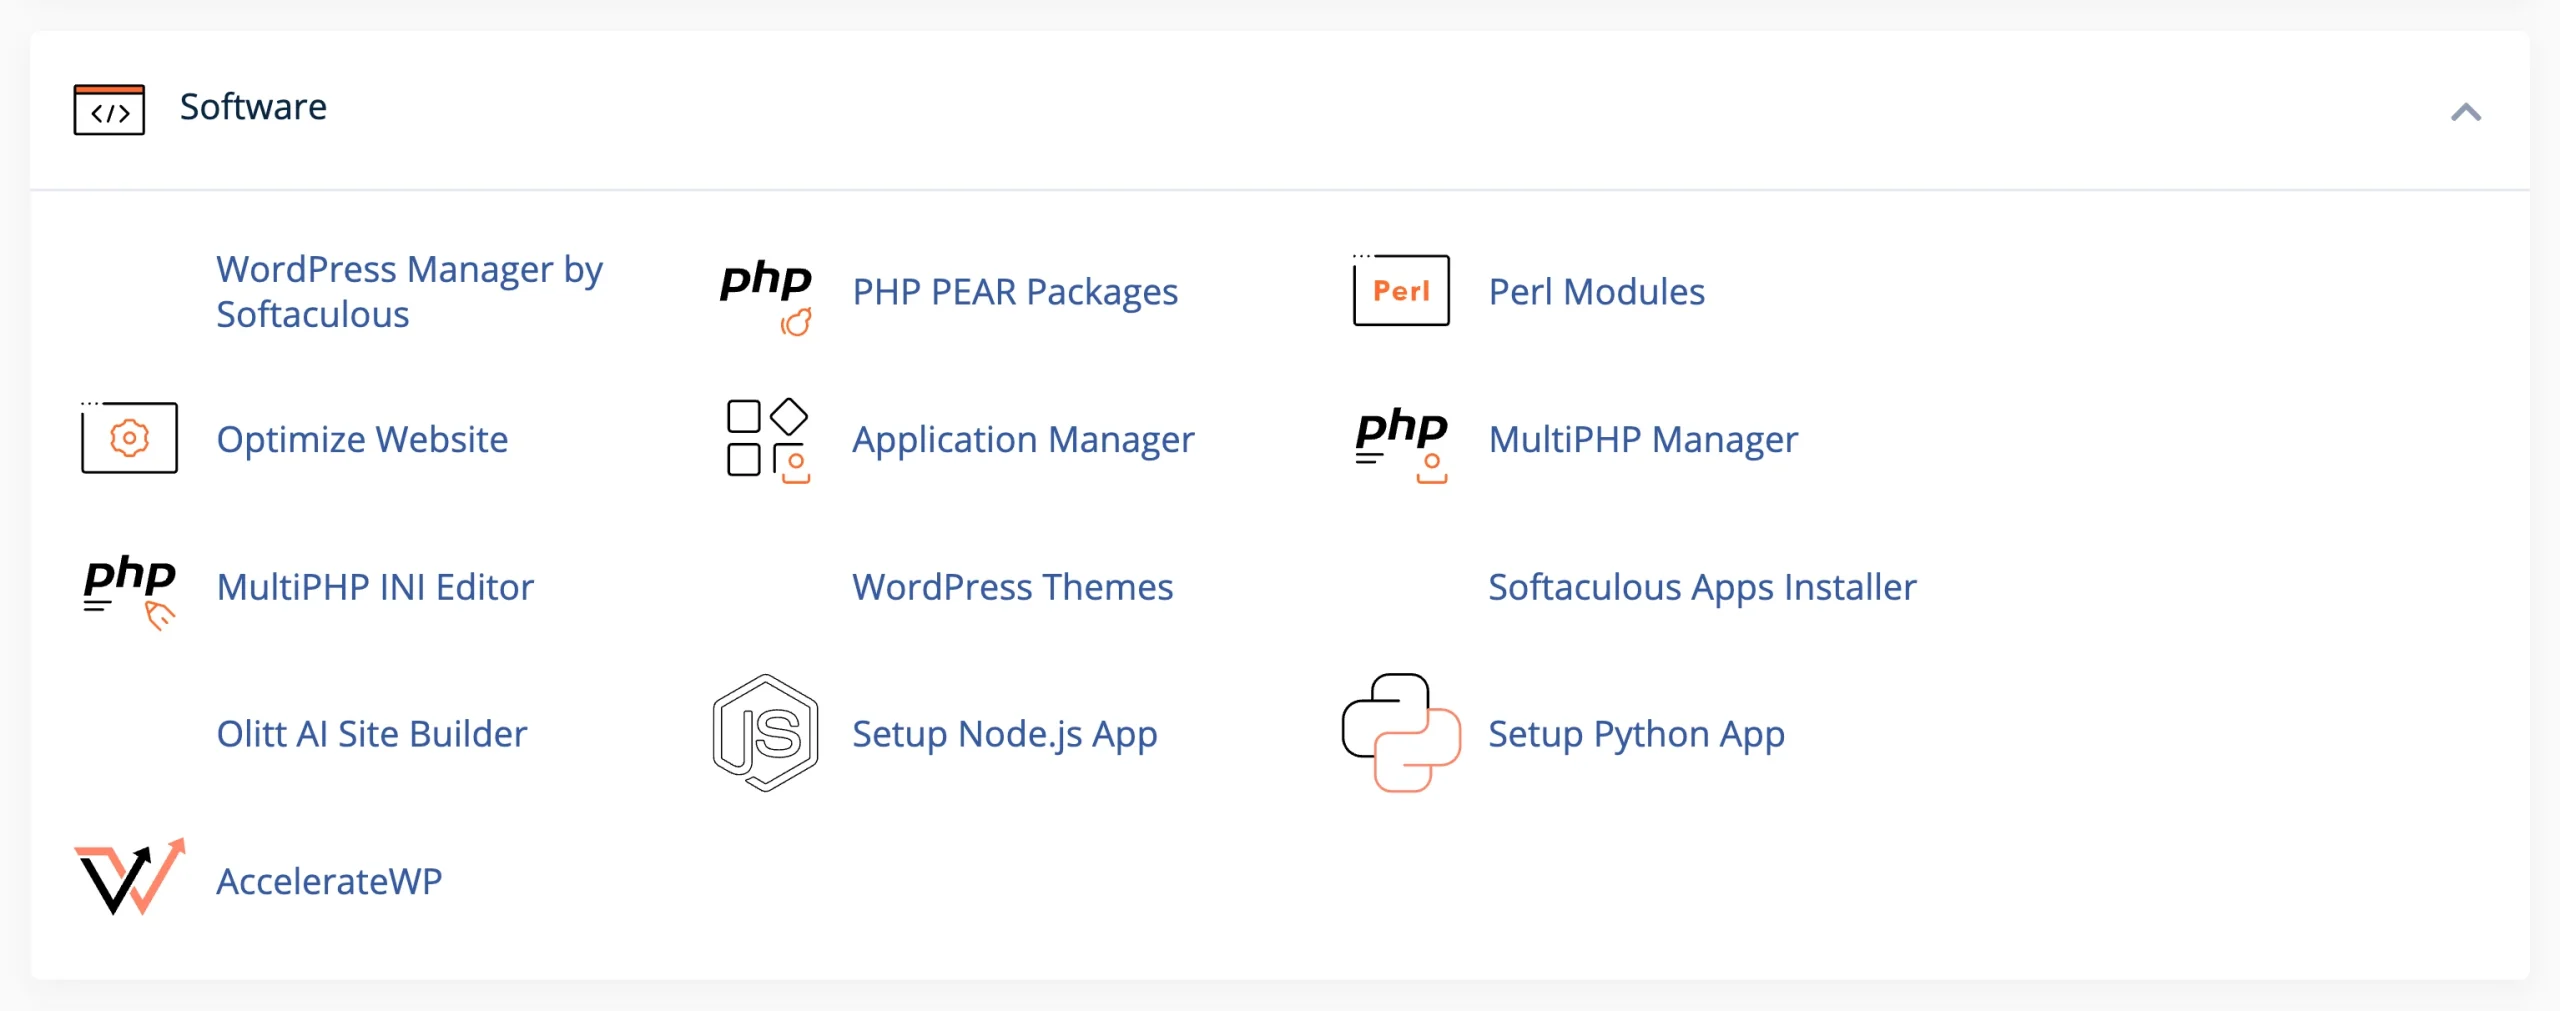Open Olitt AI Site Builder
Screen dimensions: 2560x1011
point(371,734)
